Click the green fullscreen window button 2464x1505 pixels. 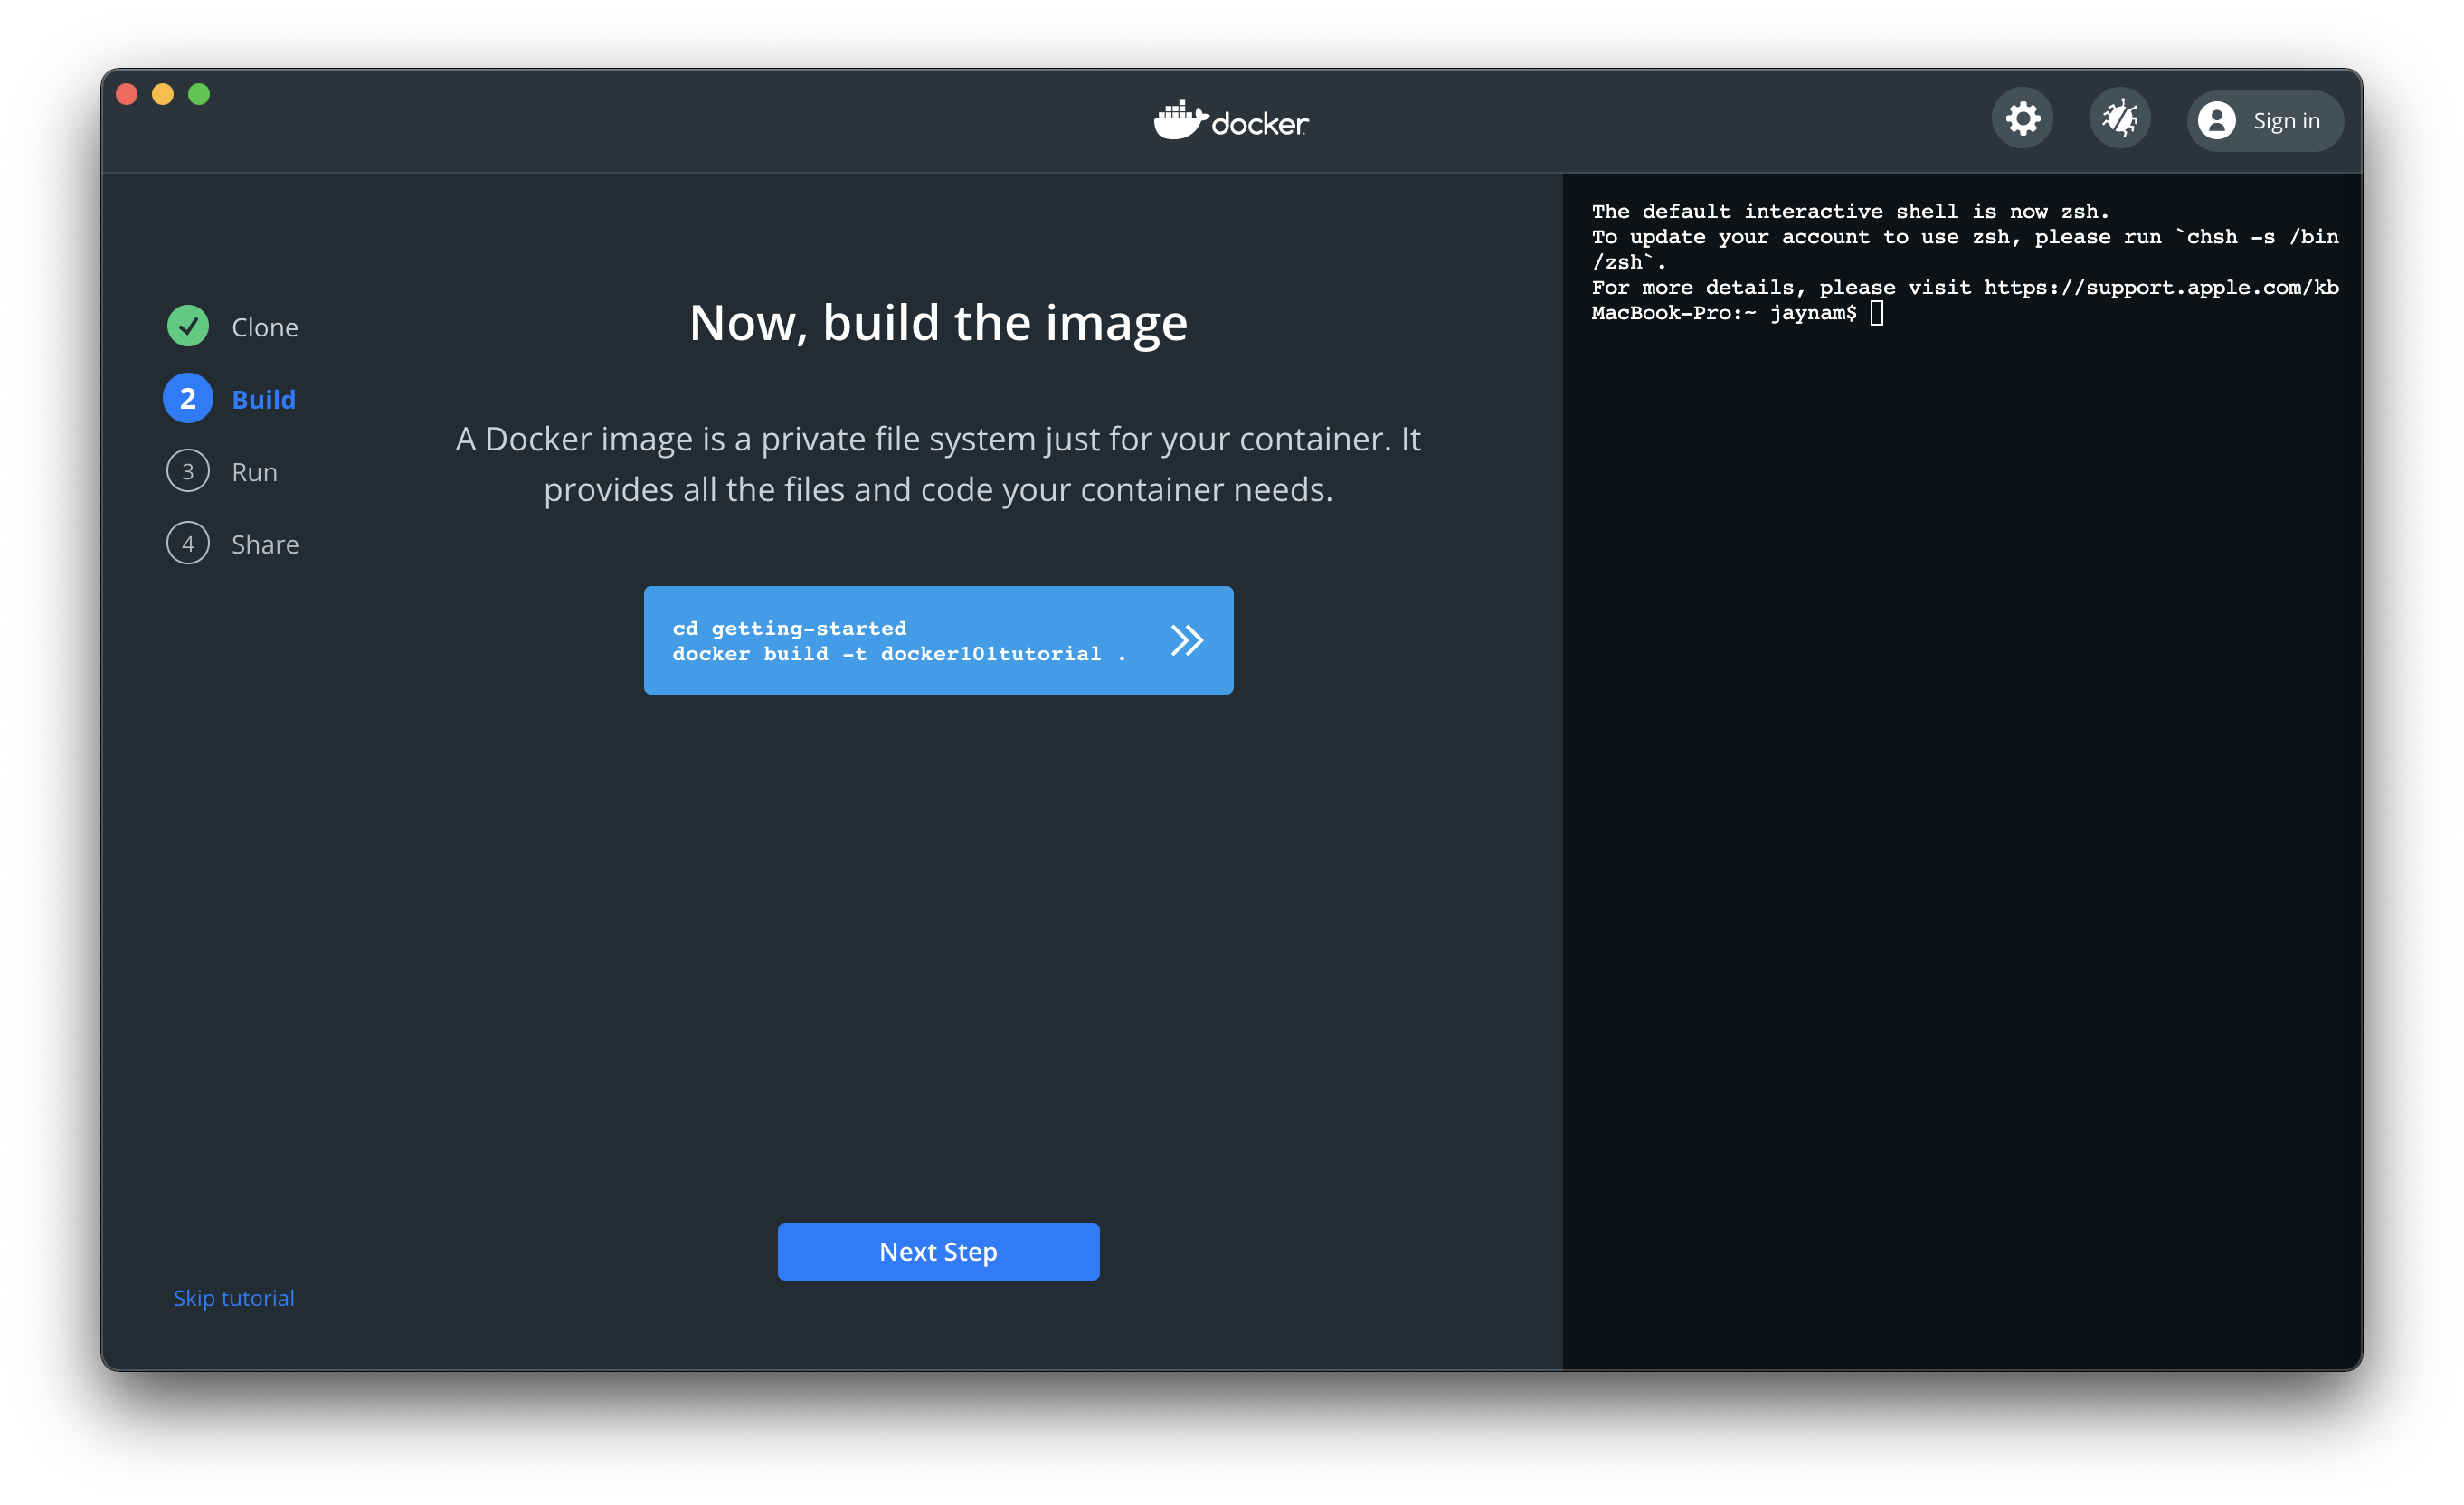(x=199, y=94)
